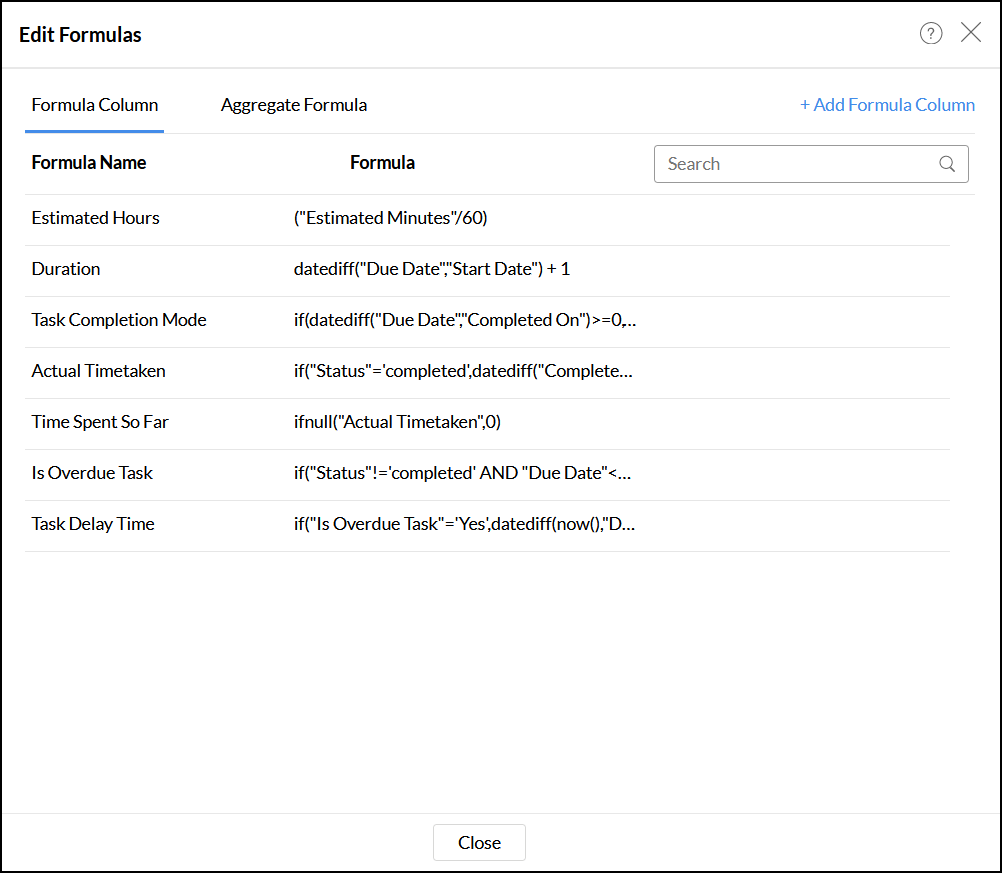Choose the Is Overdue Task formula

(92, 473)
